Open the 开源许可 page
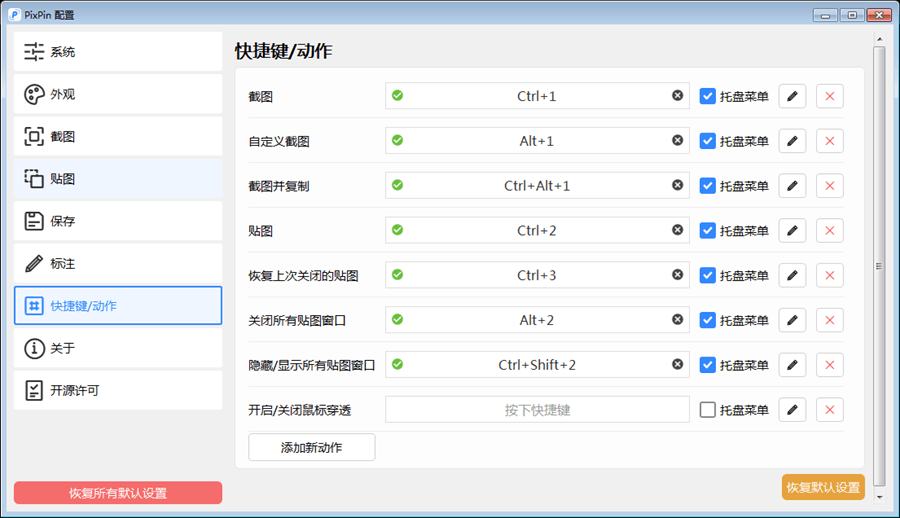The width and height of the screenshot is (900, 518). point(118,391)
